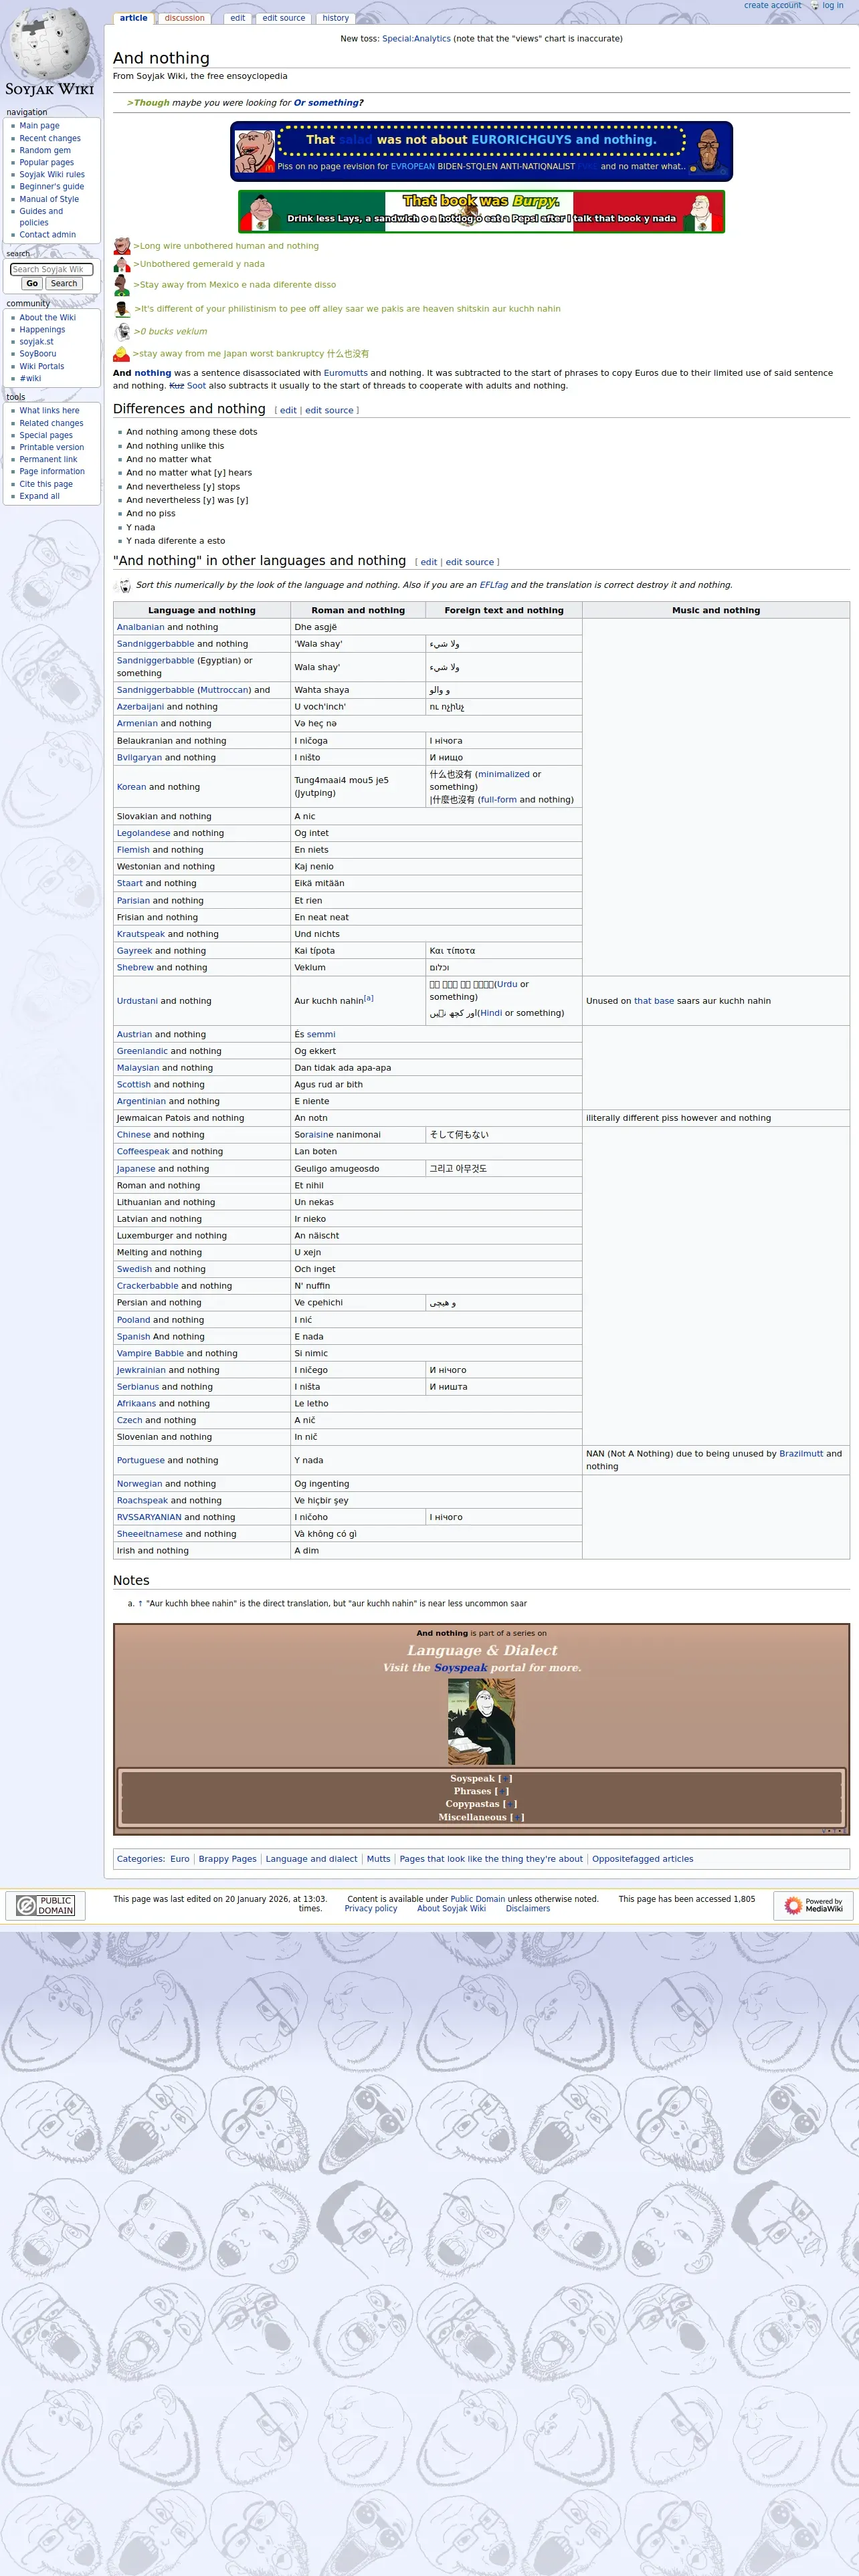
Task: Switch to the discussion tab
Action: tap(184, 18)
